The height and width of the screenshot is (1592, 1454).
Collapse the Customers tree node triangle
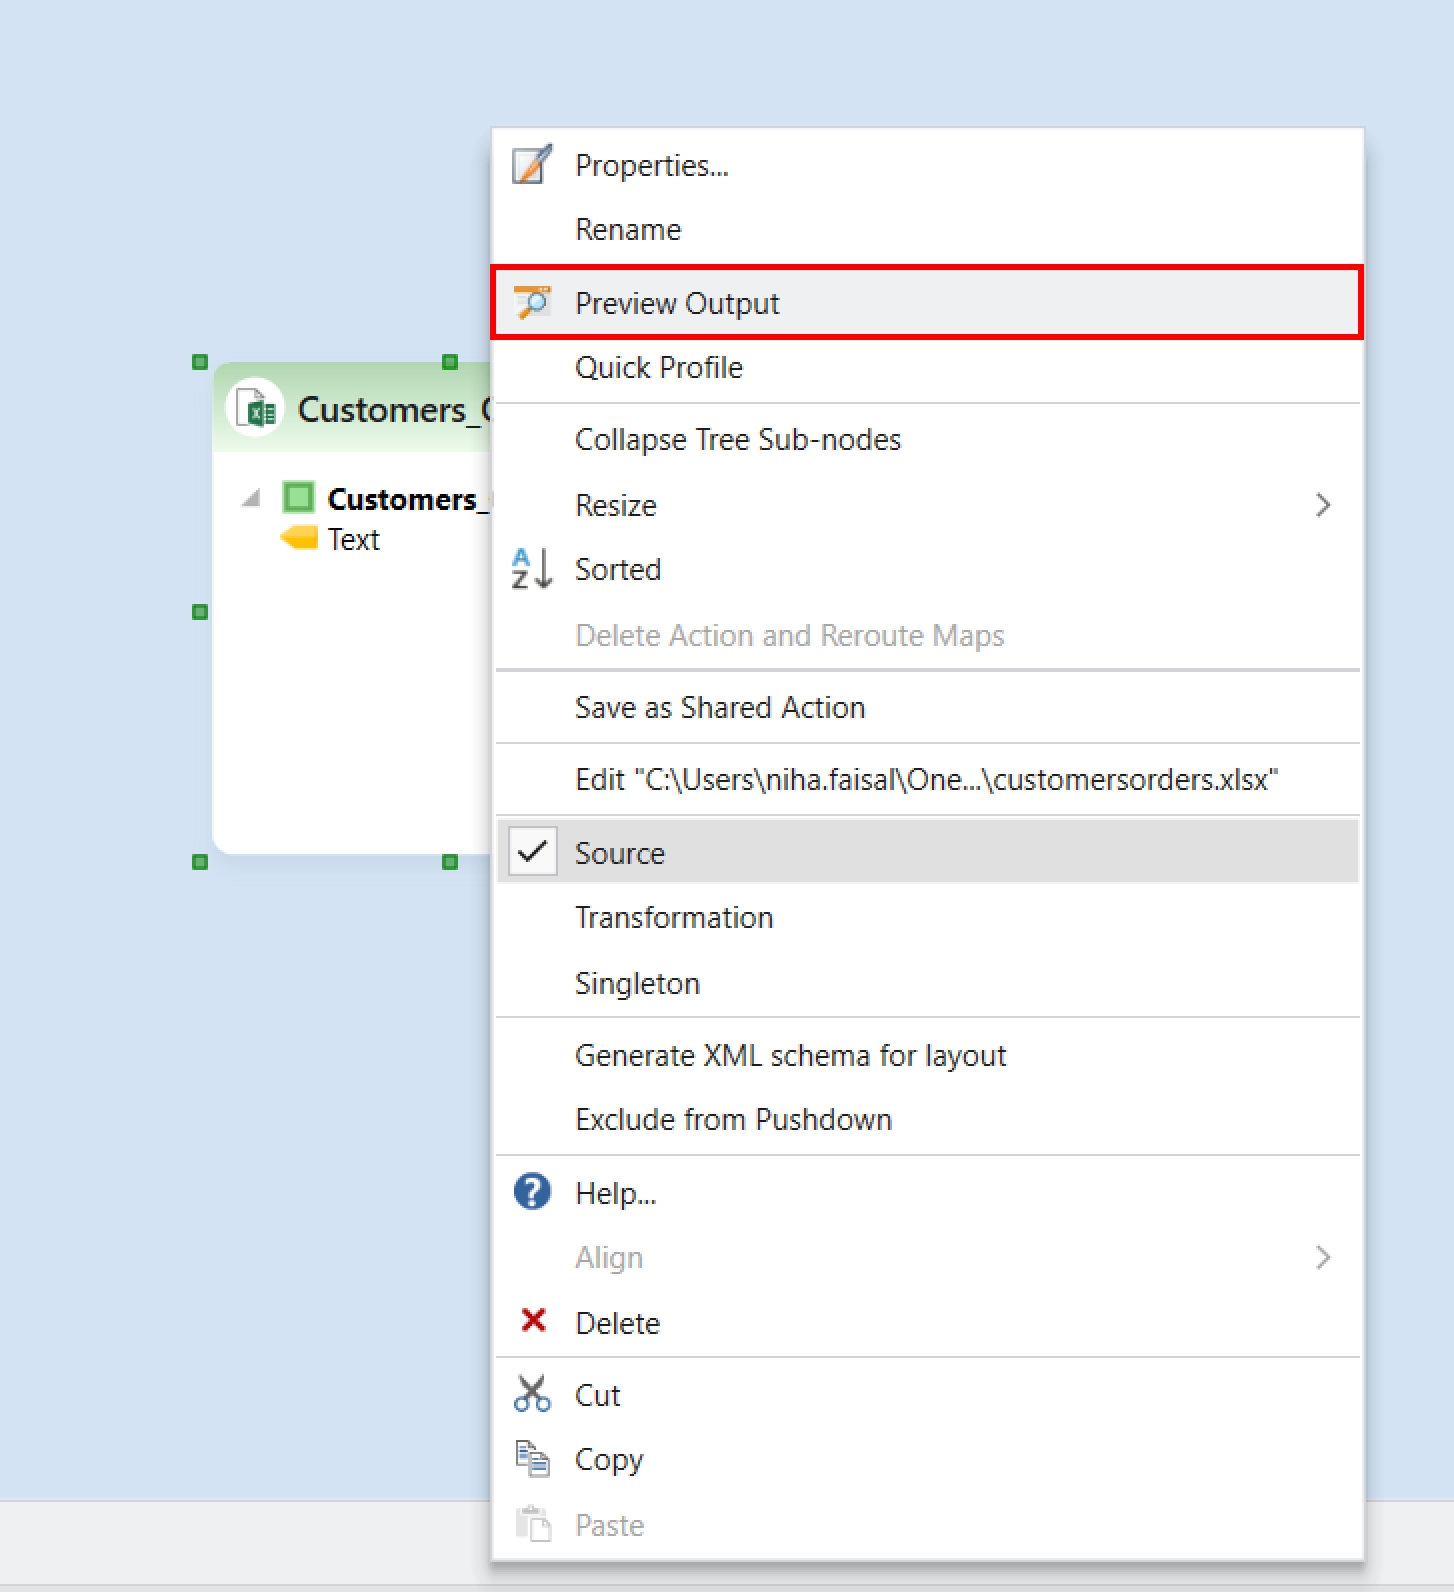251,498
